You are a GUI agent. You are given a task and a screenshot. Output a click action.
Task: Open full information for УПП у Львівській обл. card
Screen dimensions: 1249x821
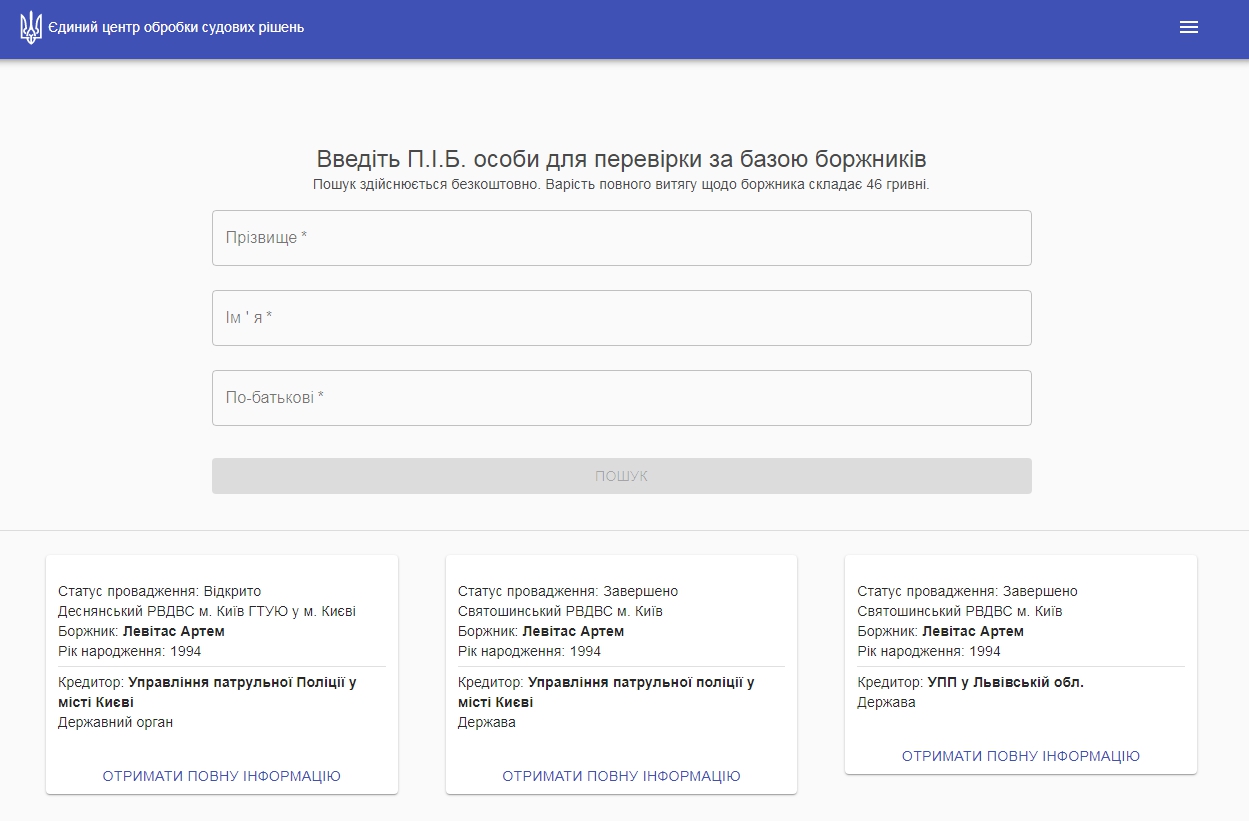(x=1020, y=756)
